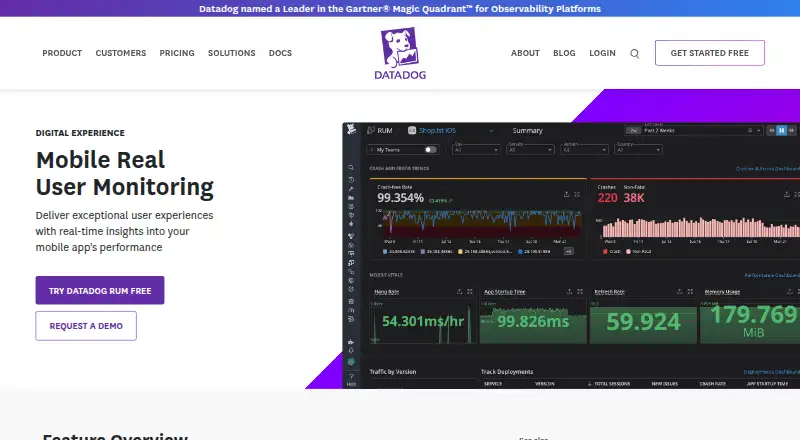800x440 pixels.
Task: Open the CUSTOMERS menu item
Action: (121, 53)
